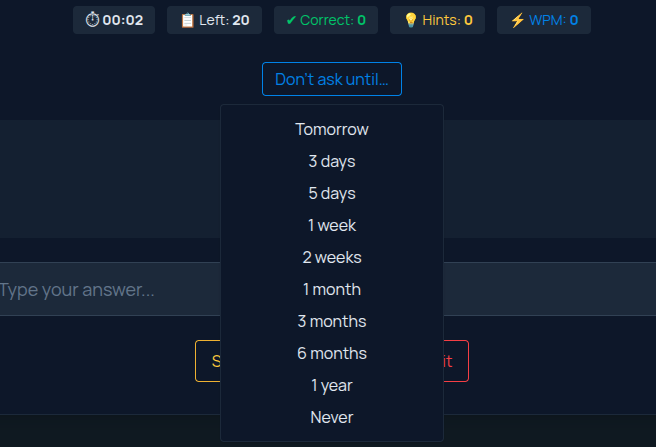Click the "Type your answer" input field
The image size is (656, 447).
pos(110,290)
